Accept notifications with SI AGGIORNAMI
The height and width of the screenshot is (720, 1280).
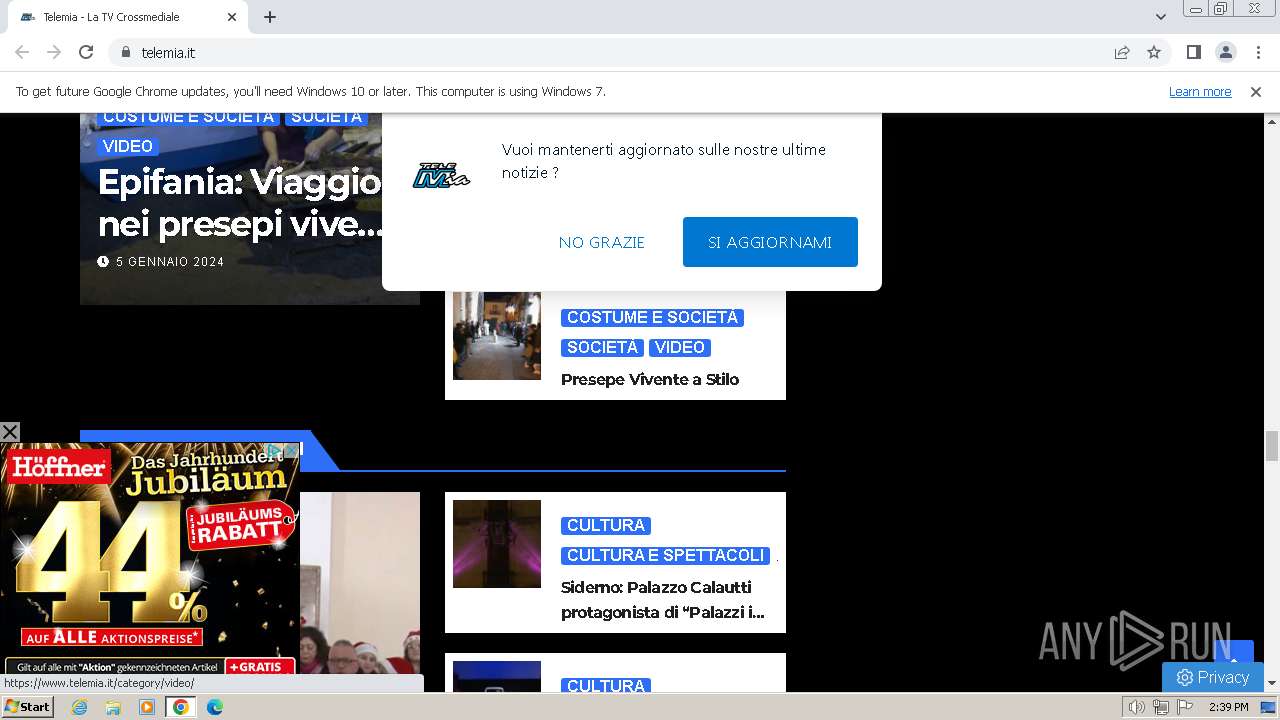[x=770, y=242]
